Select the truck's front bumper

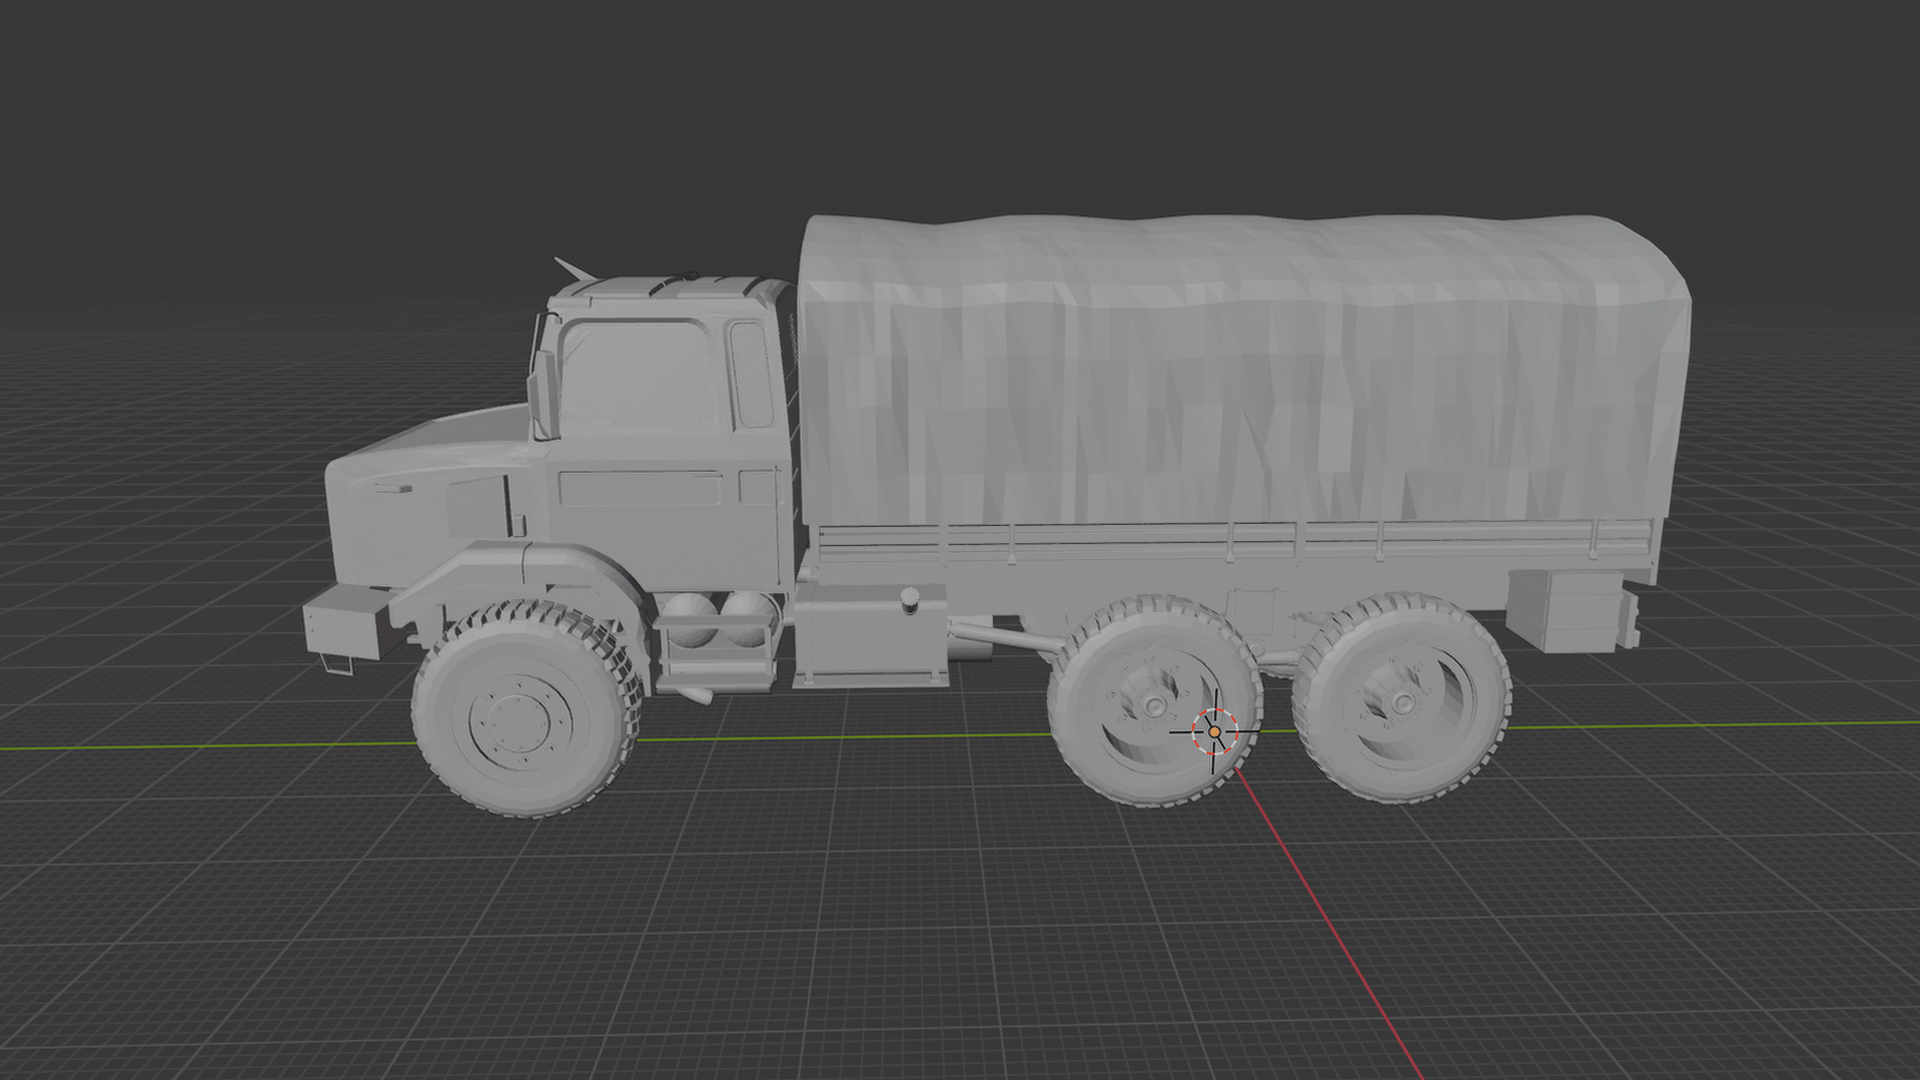[x=345, y=623]
